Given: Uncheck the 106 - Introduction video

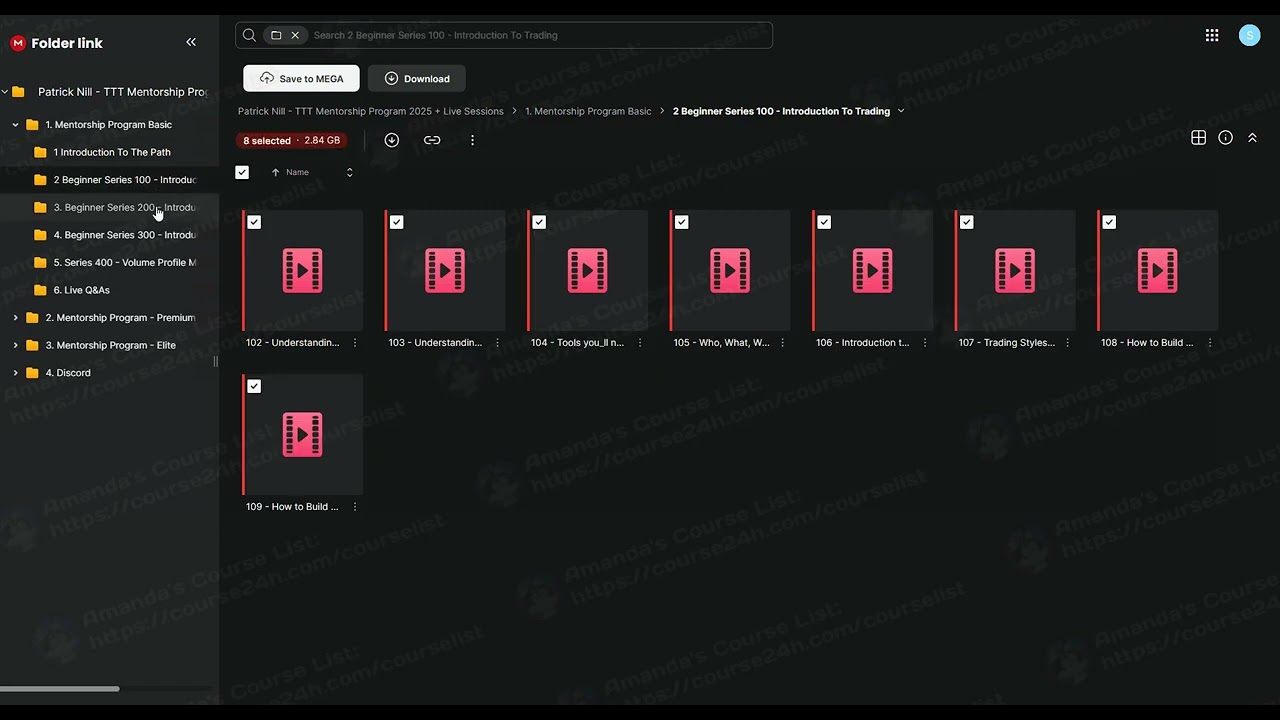Looking at the screenshot, I should [x=824, y=222].
